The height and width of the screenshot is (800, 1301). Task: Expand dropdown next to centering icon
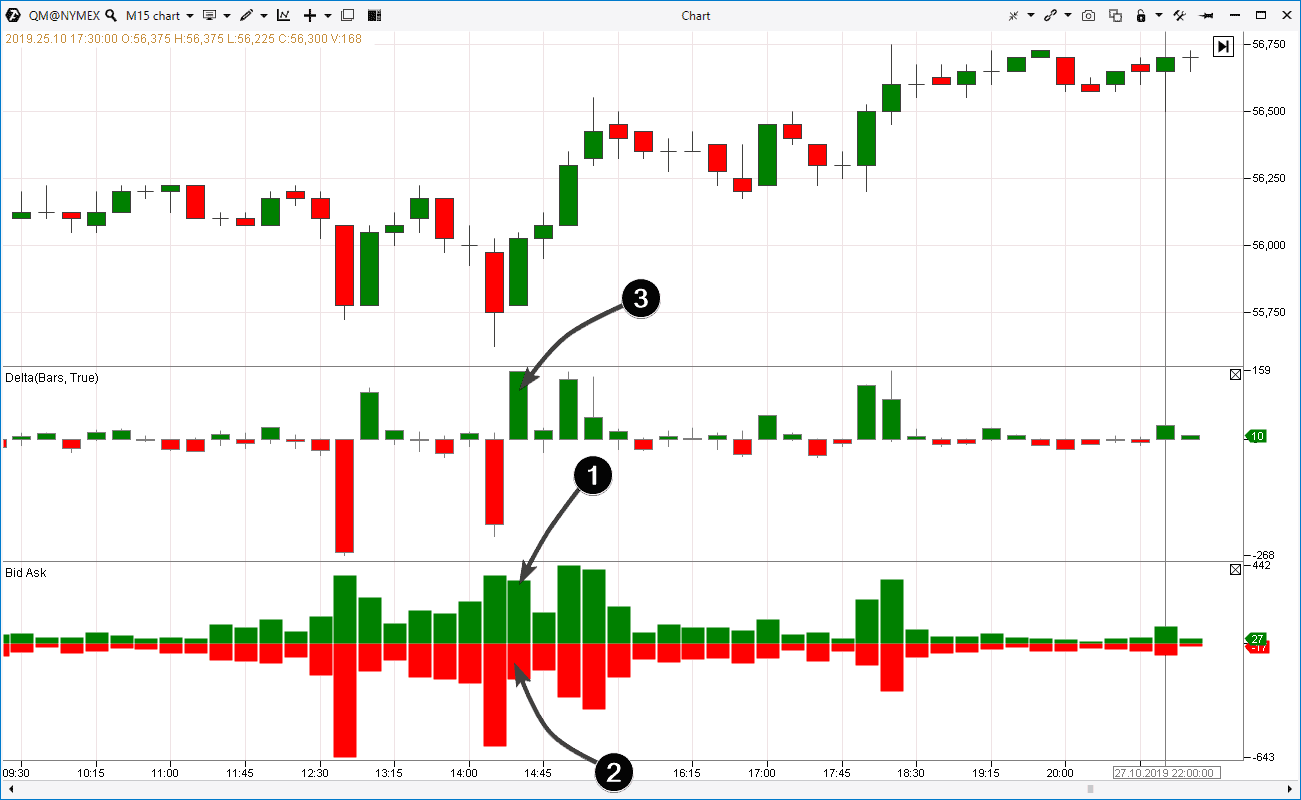click(x=1031, y=16)
